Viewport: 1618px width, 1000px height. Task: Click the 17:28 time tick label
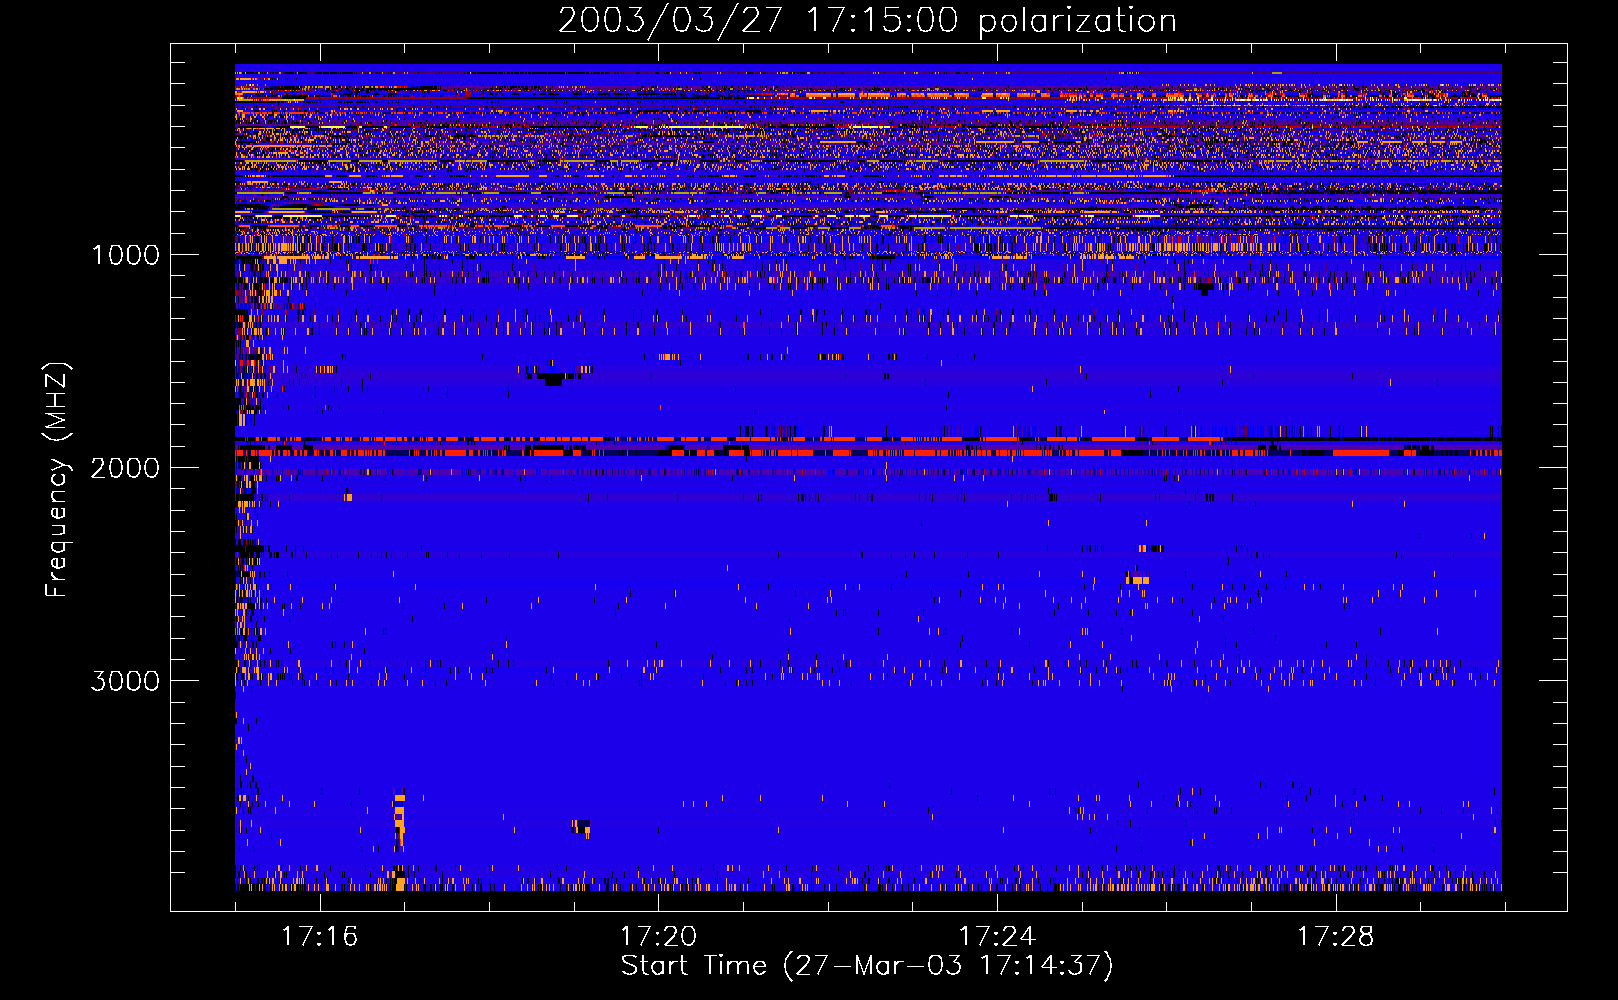click(x=1336, y=937)
